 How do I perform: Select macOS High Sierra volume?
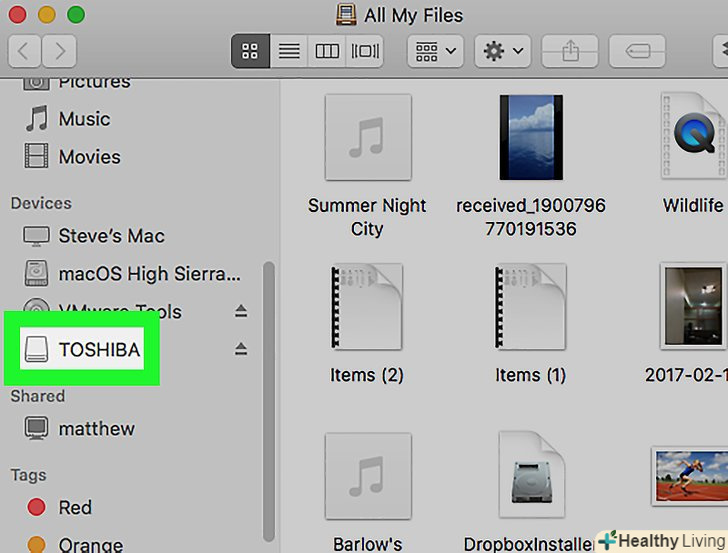133,274
